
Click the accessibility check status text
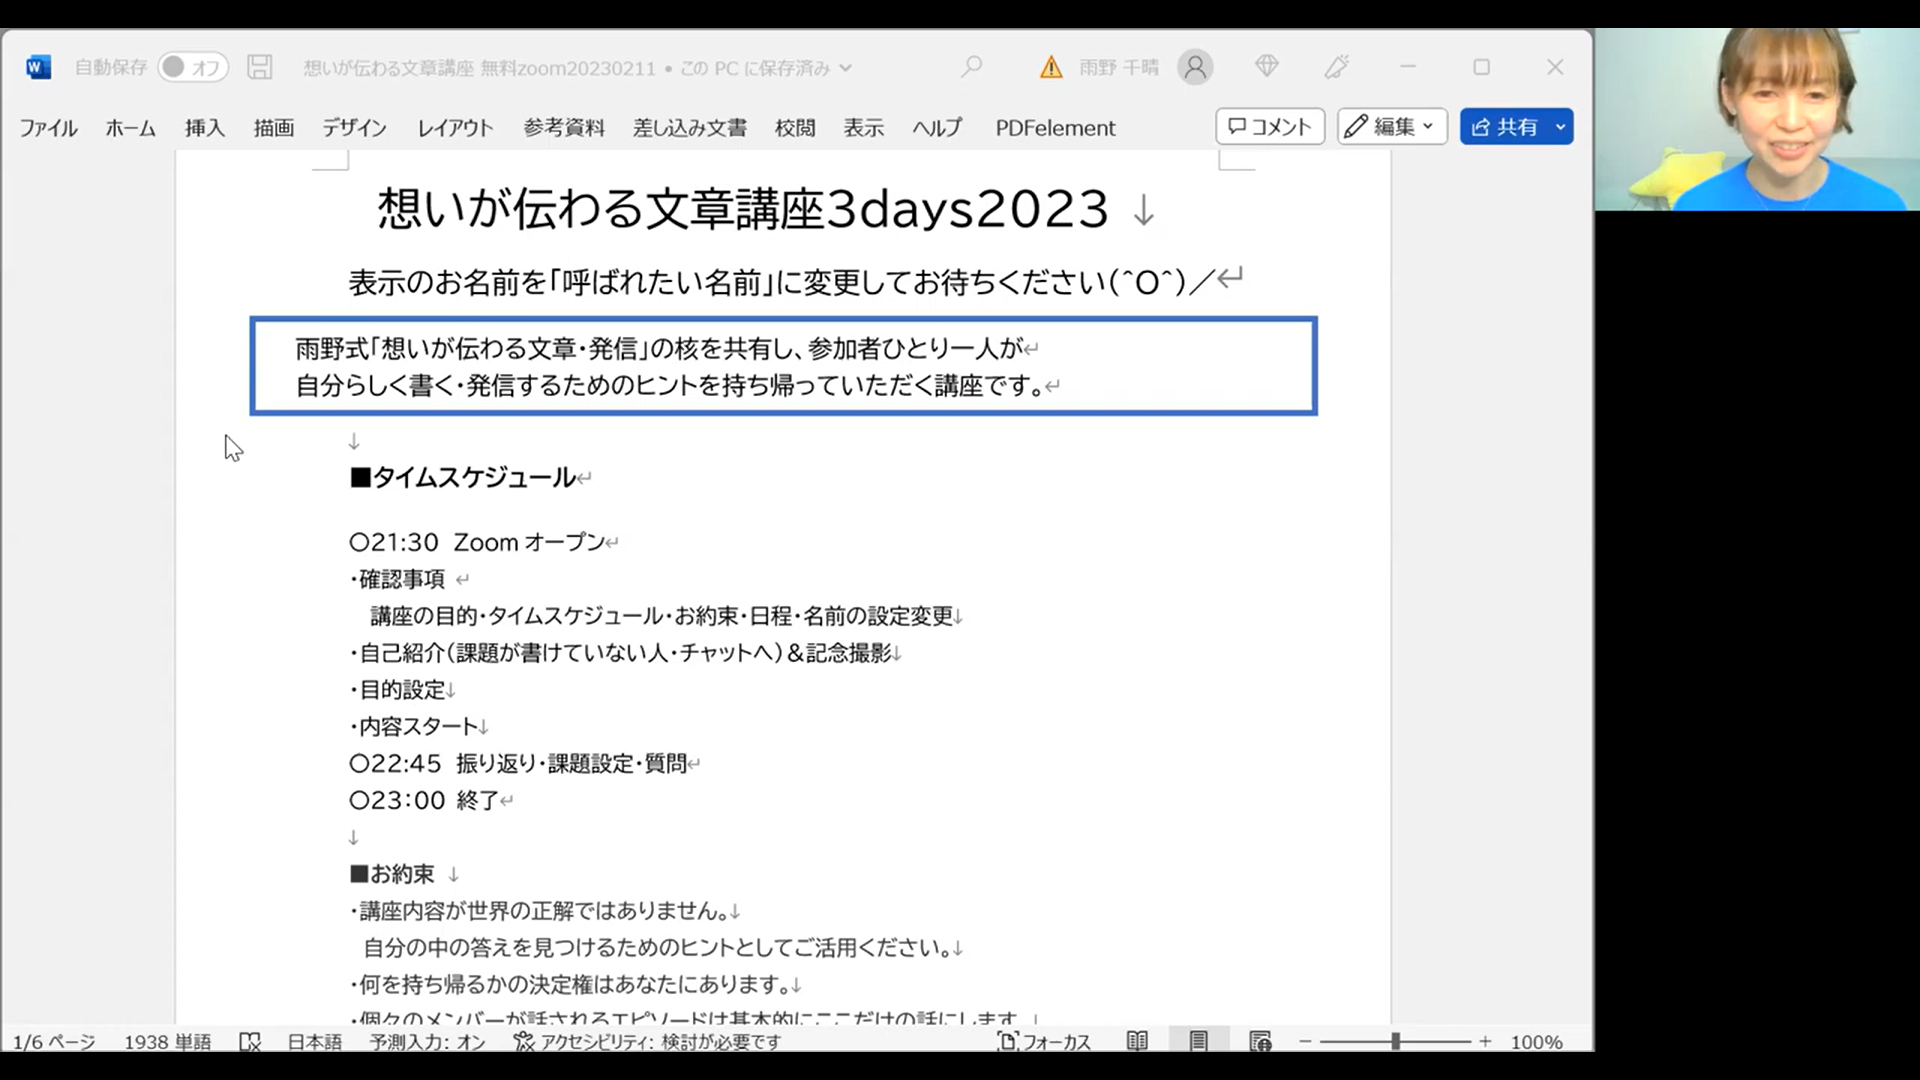click(648, 1041)
